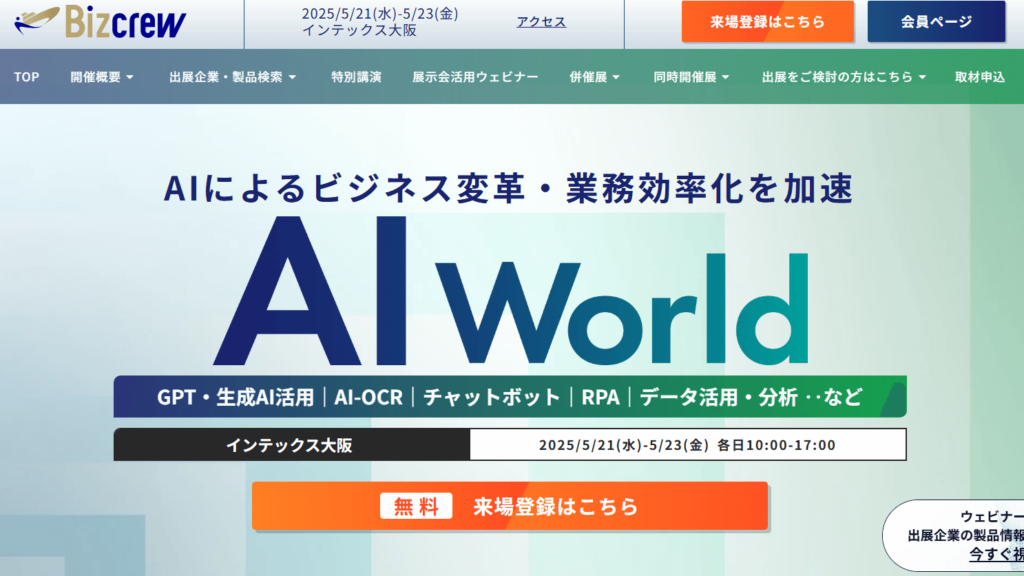Open 展示会活用ウェビナー in navigation
Viewport: 1024px width, 576px height.
click(475, 77)
